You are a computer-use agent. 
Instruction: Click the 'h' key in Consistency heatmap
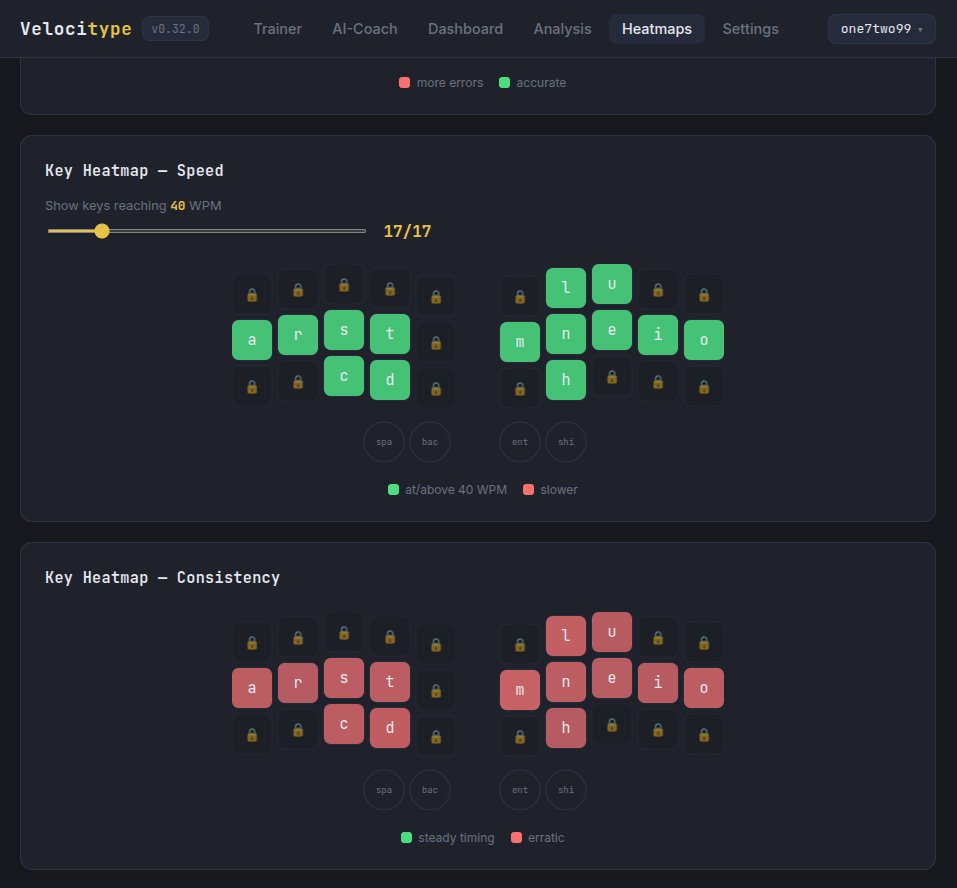coord(566,727)
